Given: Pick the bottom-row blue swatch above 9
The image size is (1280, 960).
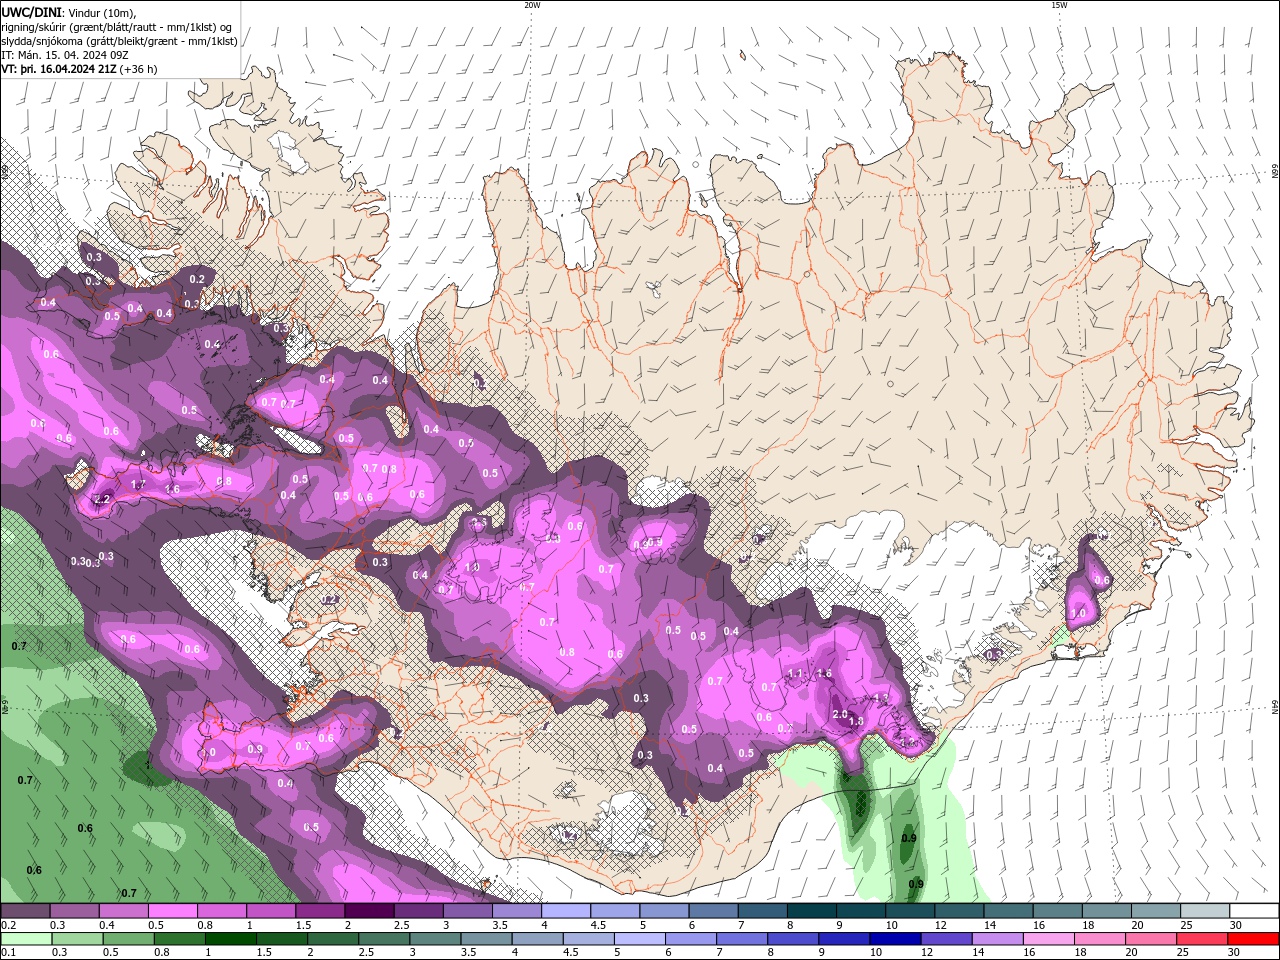Looking at the screenshot, I should [845, 939].
